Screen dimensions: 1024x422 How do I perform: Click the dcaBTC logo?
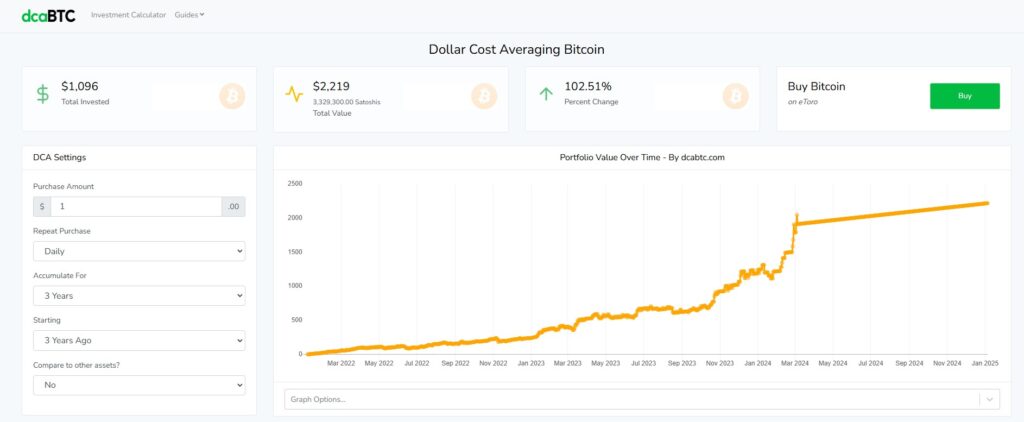49,15
